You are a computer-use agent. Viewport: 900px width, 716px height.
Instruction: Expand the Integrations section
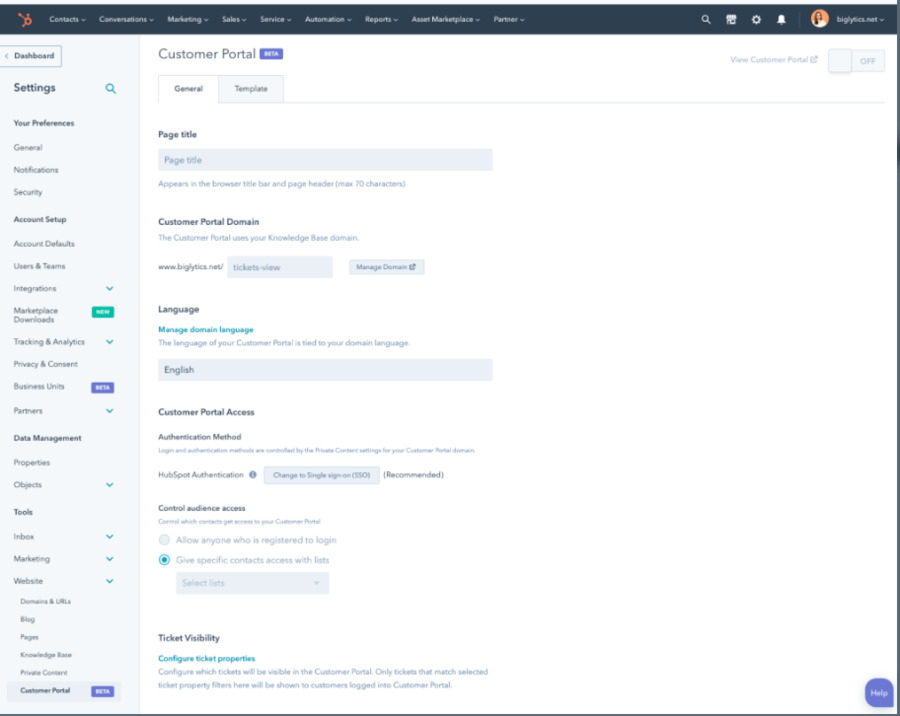coord(110,288)
